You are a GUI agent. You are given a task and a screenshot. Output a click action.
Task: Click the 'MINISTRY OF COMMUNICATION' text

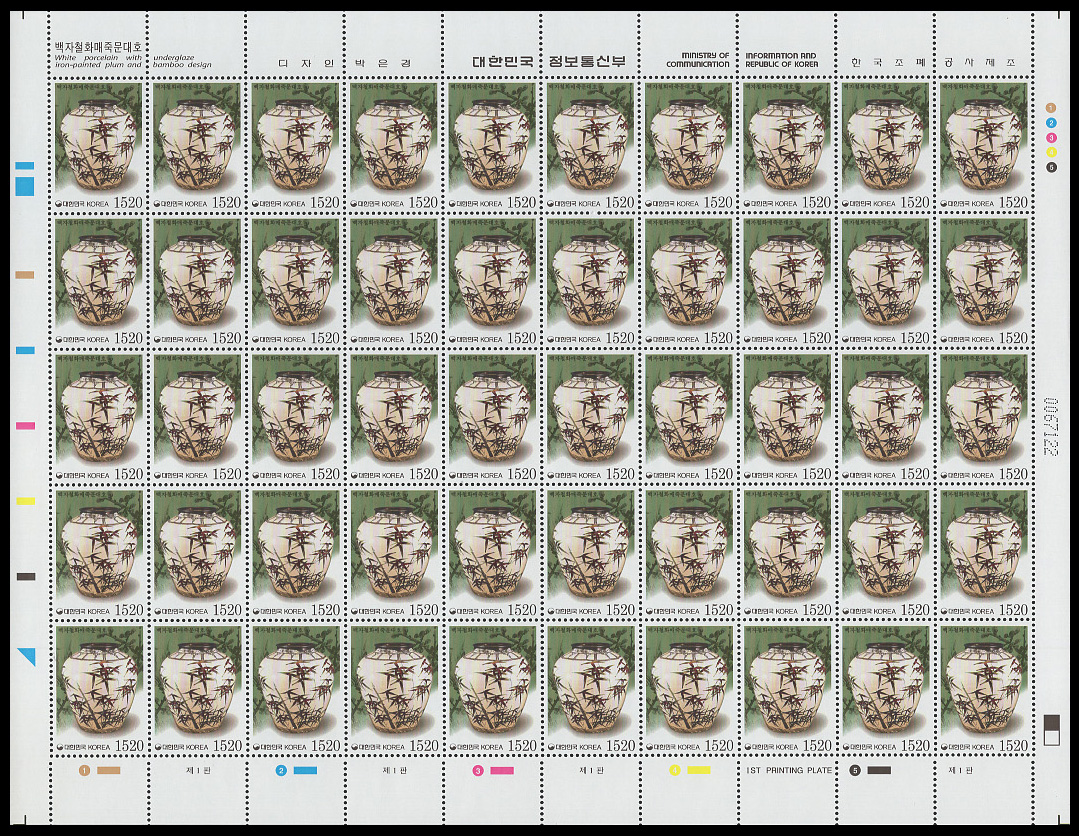[x=698, y=60]
